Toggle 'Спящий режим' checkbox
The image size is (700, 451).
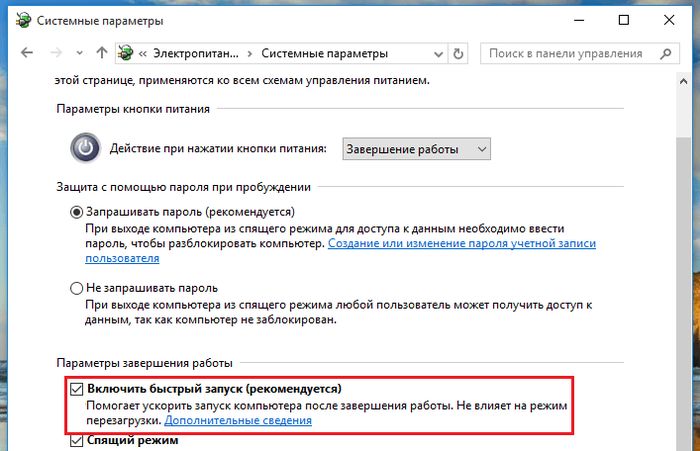tap(77, 443)
